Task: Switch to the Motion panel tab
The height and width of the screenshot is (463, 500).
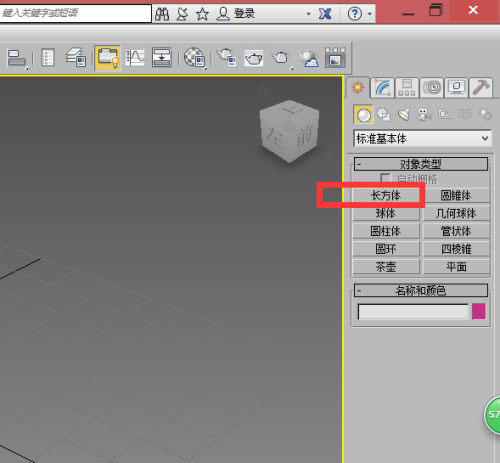Action: 432,88
